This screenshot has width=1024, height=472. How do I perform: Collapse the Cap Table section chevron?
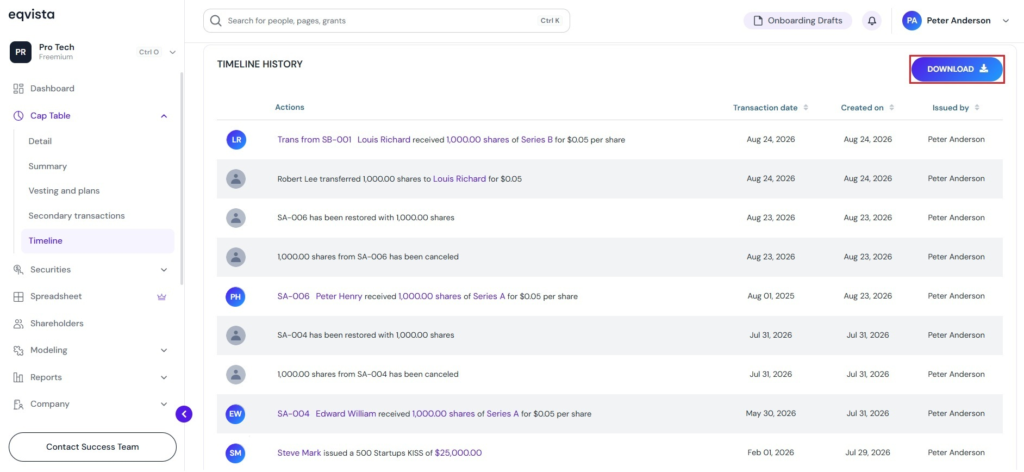tap(164, 116)
